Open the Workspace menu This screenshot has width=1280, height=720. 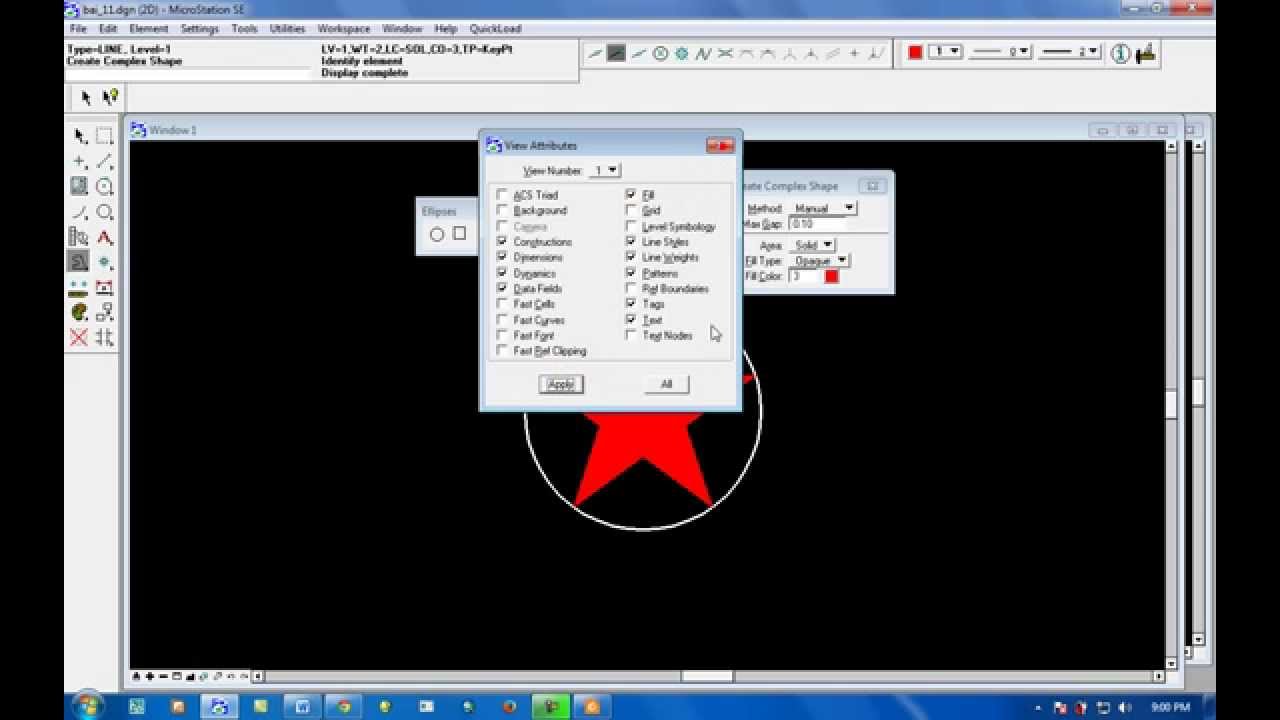[343, 29]
